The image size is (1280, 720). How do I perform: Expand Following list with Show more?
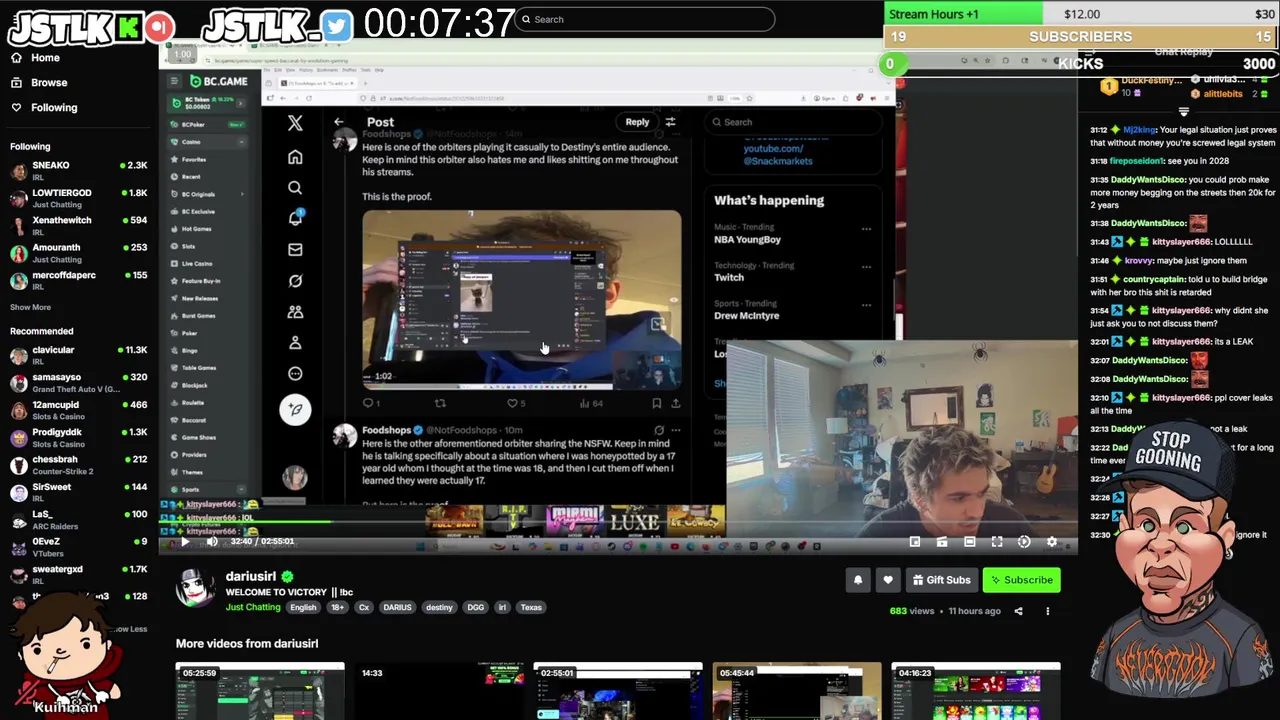pyautogui.click(x=30, y=307)
